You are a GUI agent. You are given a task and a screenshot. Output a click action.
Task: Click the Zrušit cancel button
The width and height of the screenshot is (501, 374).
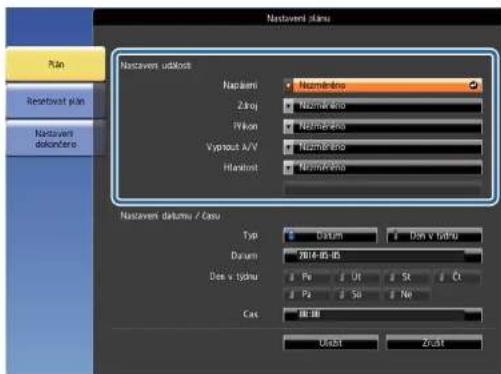(434, 343)
